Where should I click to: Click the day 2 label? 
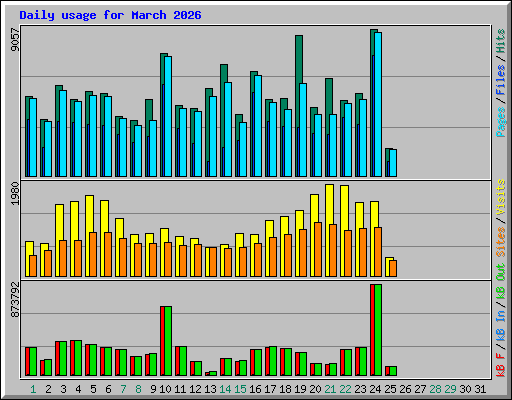(48, 389)
